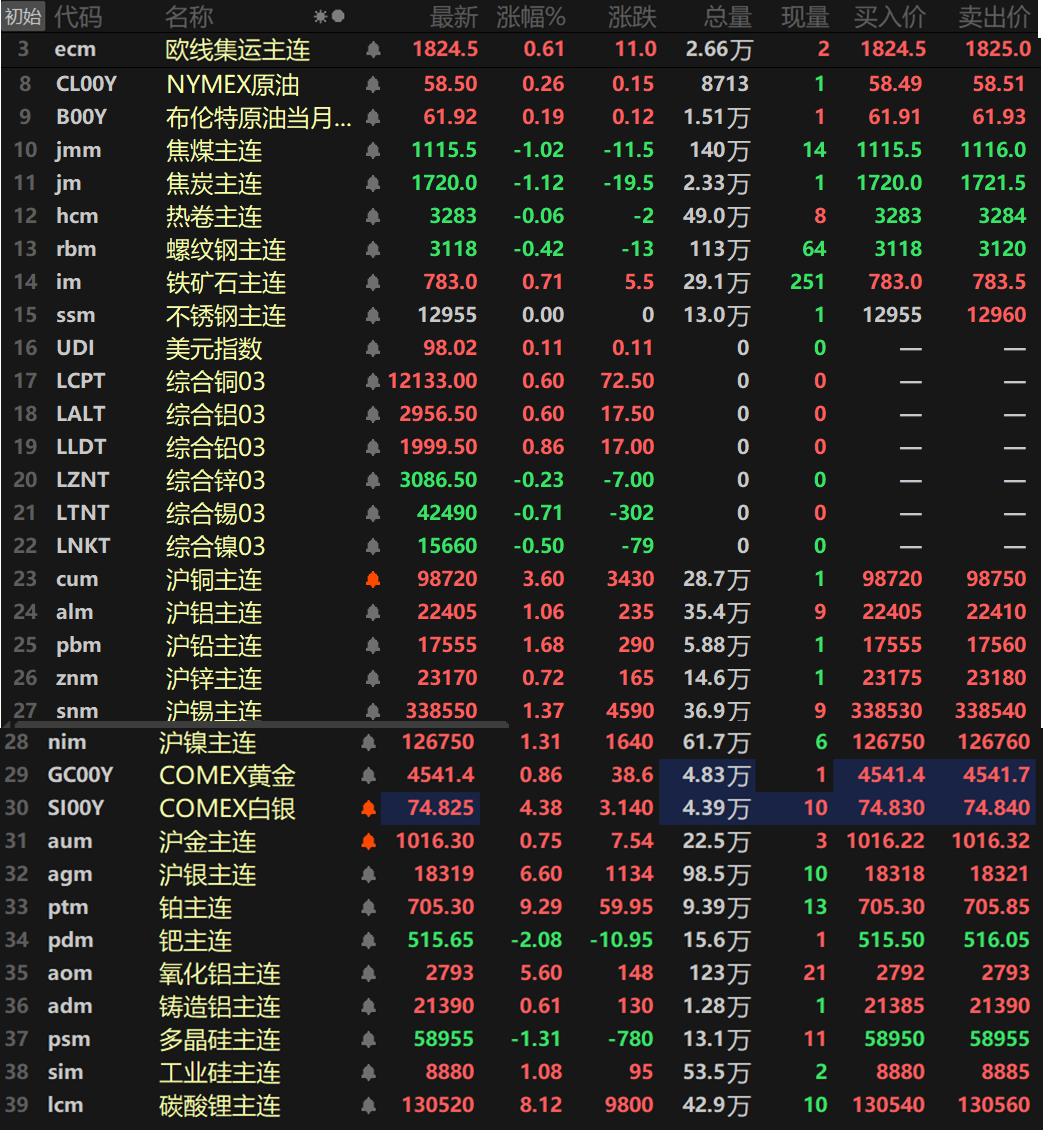Image resolution: width=1043 pixels, height=1130 pixels.
Task: Sort by the 最新 price column header
Action: tap(453, 16)
